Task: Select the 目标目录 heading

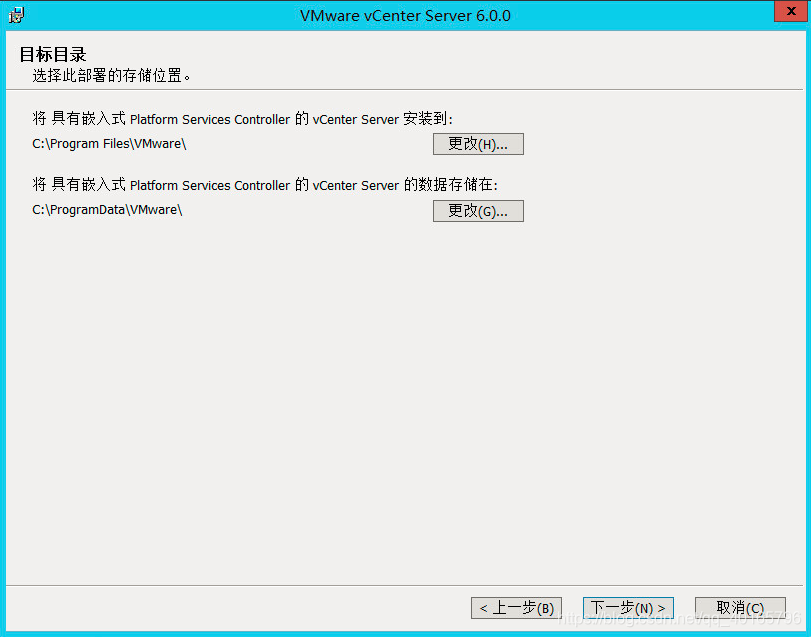Action: coord(53,54)
